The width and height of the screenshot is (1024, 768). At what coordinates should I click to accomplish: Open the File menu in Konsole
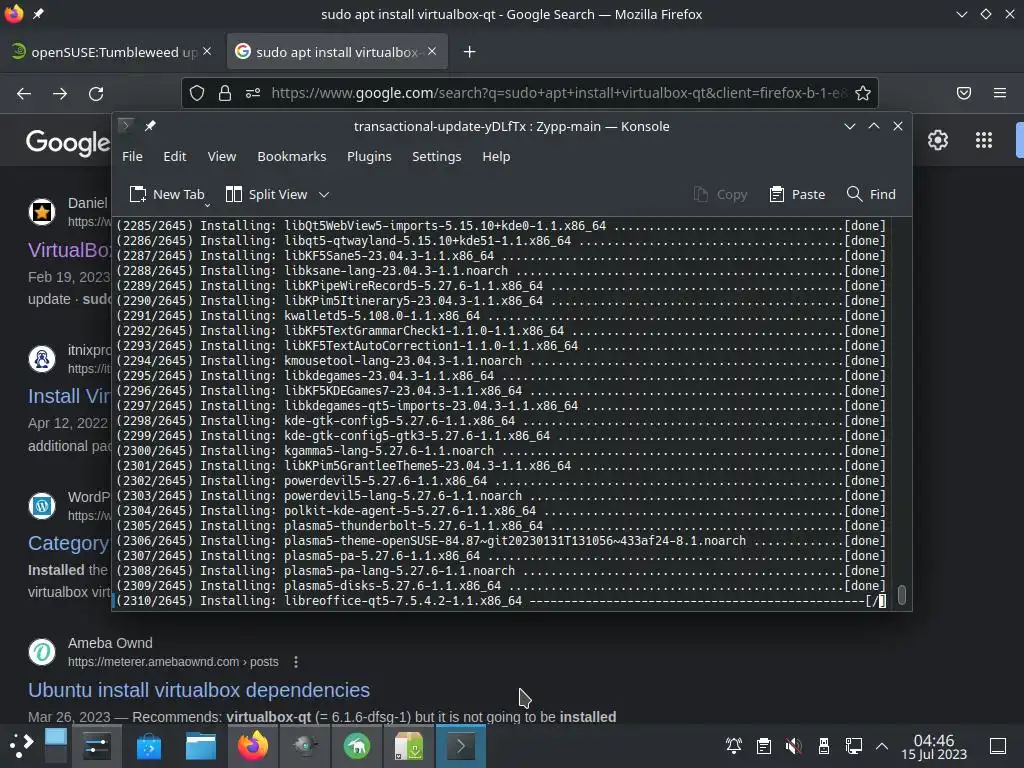tap(132, 156)
